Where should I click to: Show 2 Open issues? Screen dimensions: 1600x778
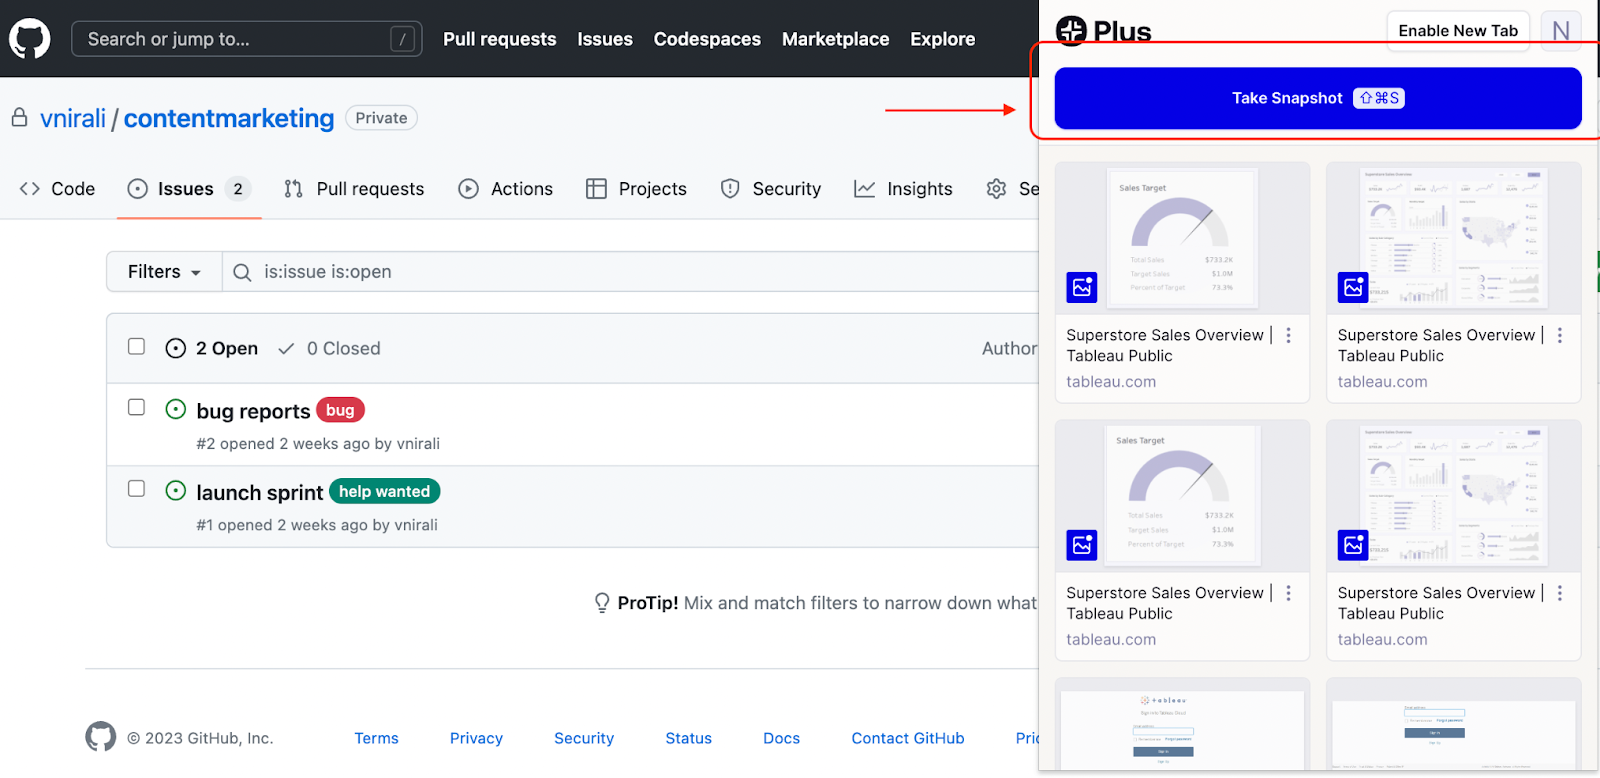[x=212, y=348]
